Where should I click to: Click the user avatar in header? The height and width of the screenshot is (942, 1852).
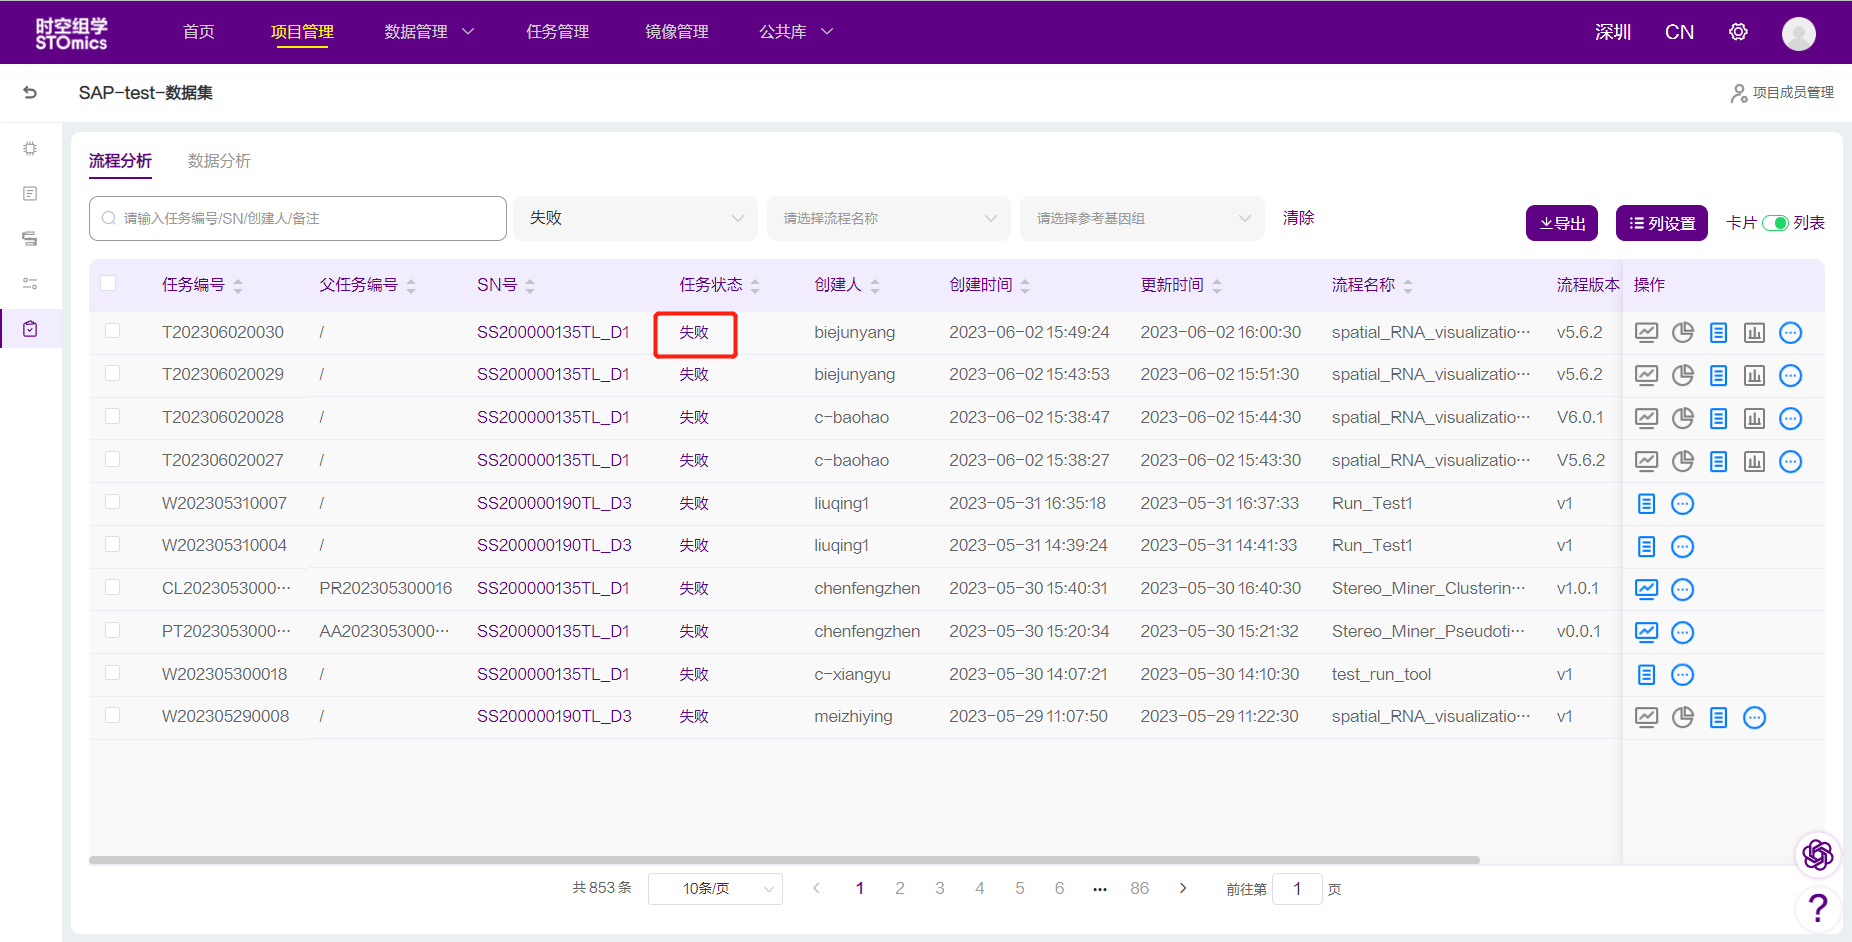point(1798,33)
